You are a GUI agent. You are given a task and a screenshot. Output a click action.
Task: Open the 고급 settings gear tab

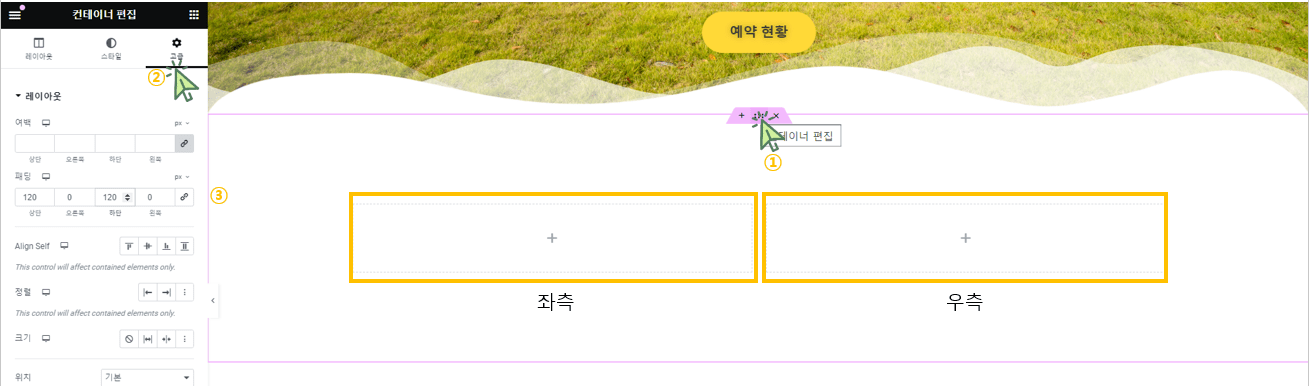tap(177, 49)
